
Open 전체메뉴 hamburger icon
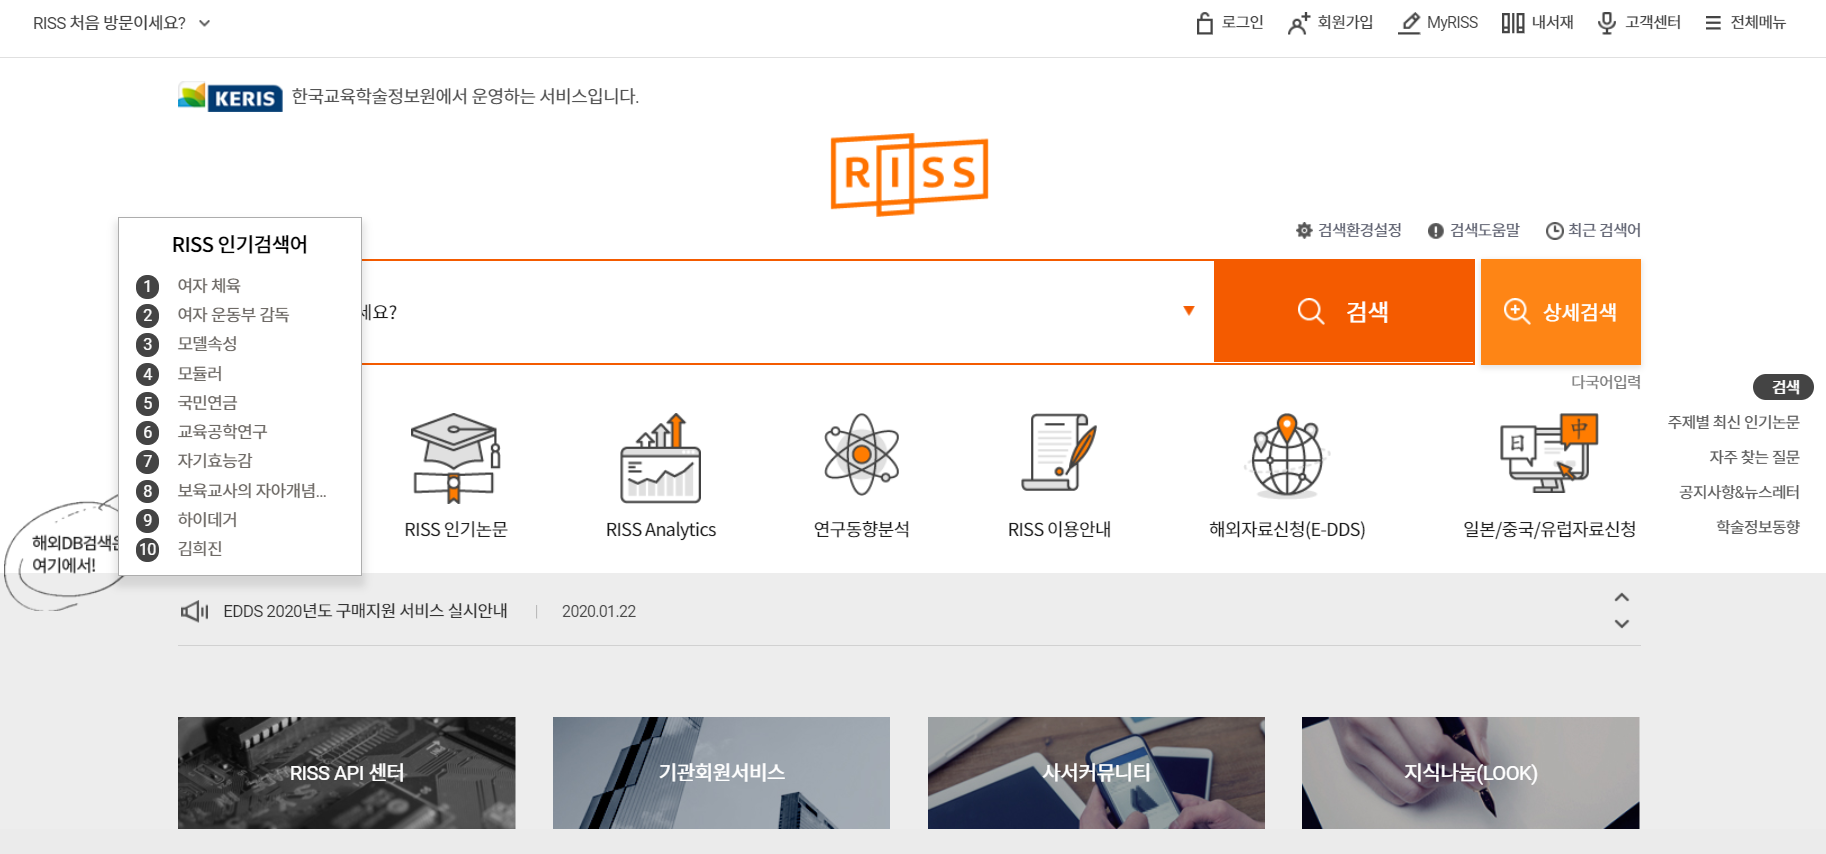coord(1713,23)
